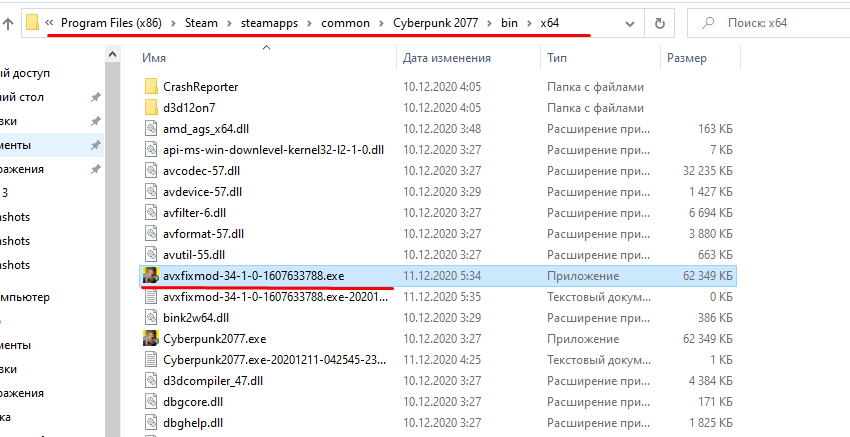Select 'Program Files (x86)' breadcrumb

[111, 23]
